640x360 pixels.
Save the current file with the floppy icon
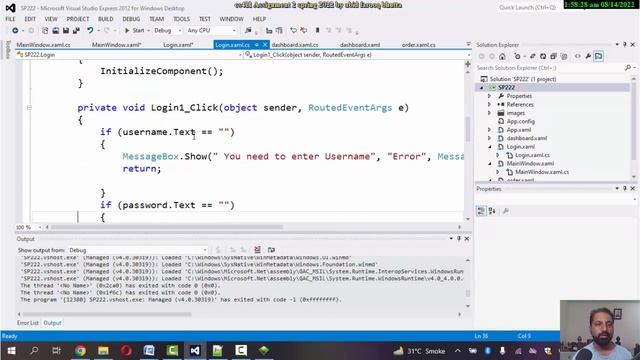click(66, 31)
